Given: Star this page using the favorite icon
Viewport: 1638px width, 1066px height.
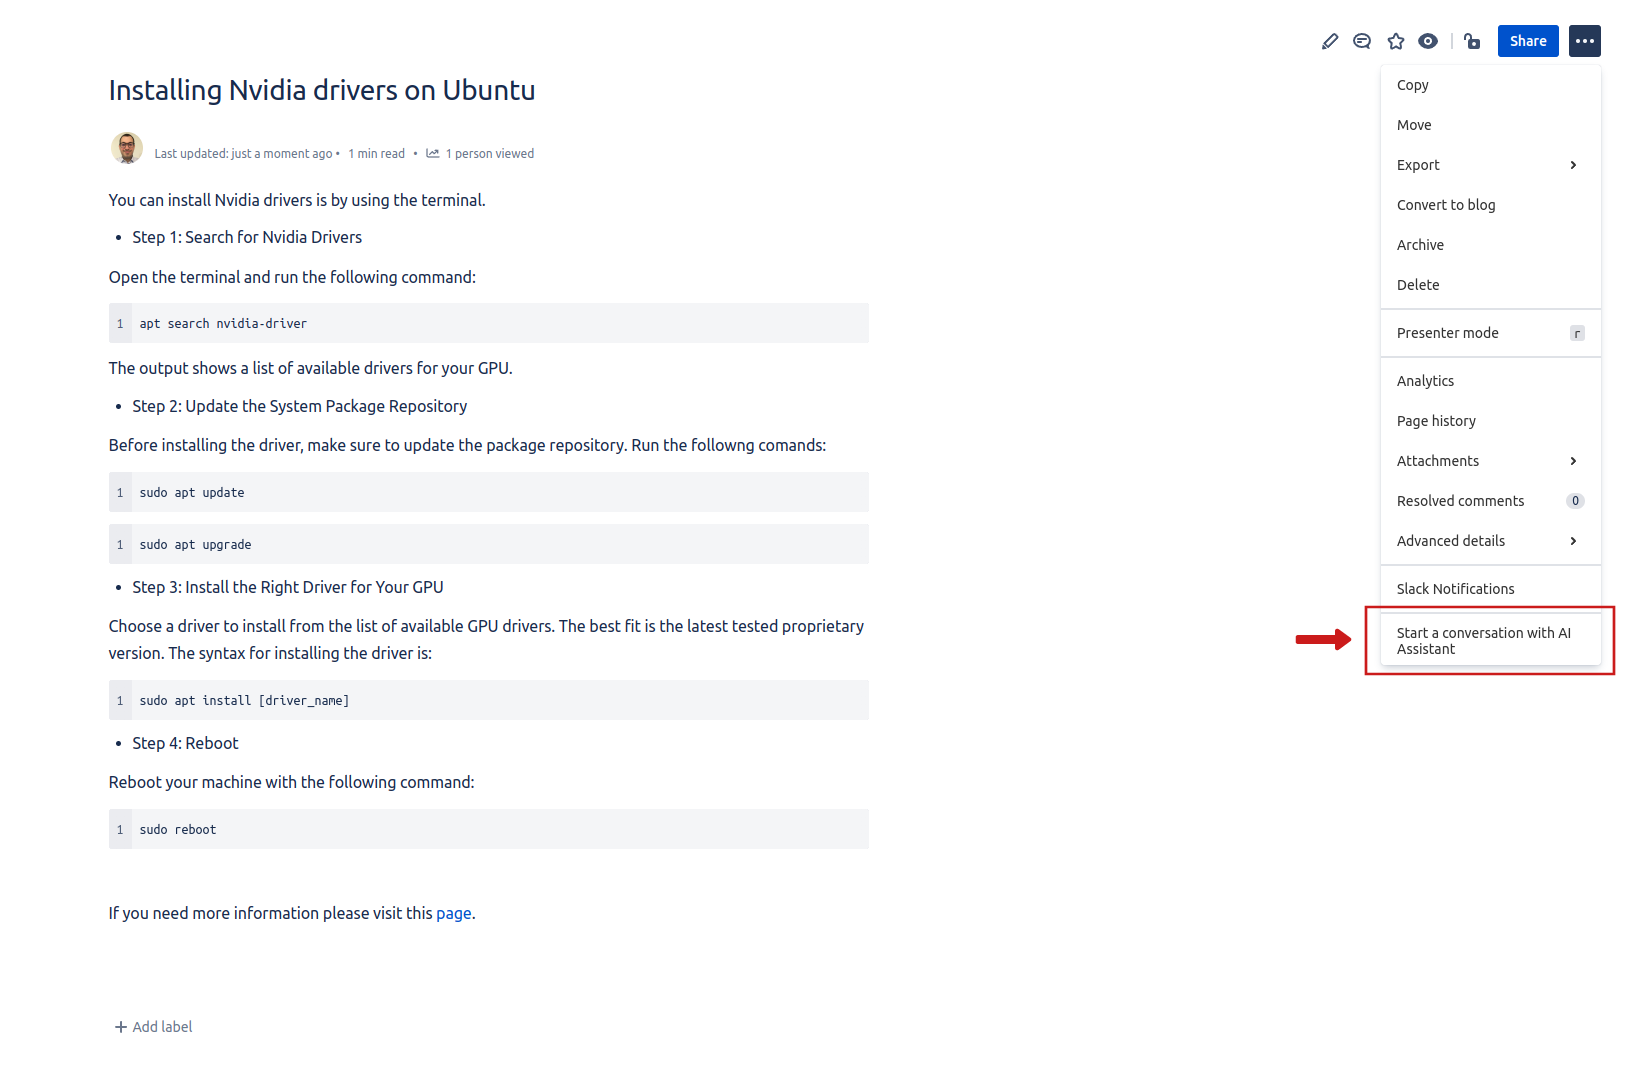Looking at the screenshot, I should pos(1395,41).
